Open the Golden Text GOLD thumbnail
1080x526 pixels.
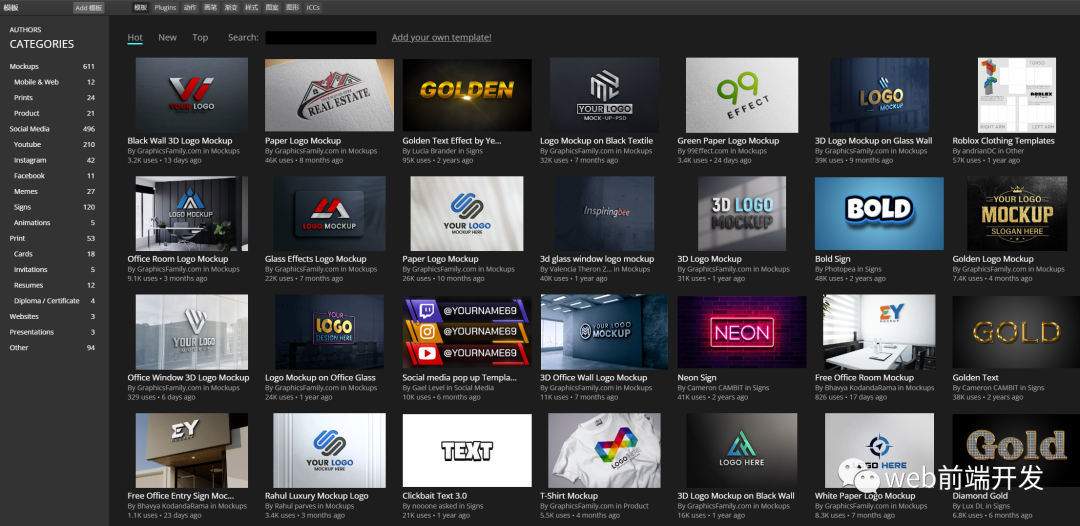tap(1017, 332)
